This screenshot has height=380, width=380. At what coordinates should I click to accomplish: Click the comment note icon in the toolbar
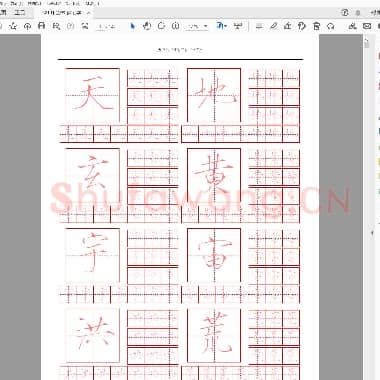[259, 26]
